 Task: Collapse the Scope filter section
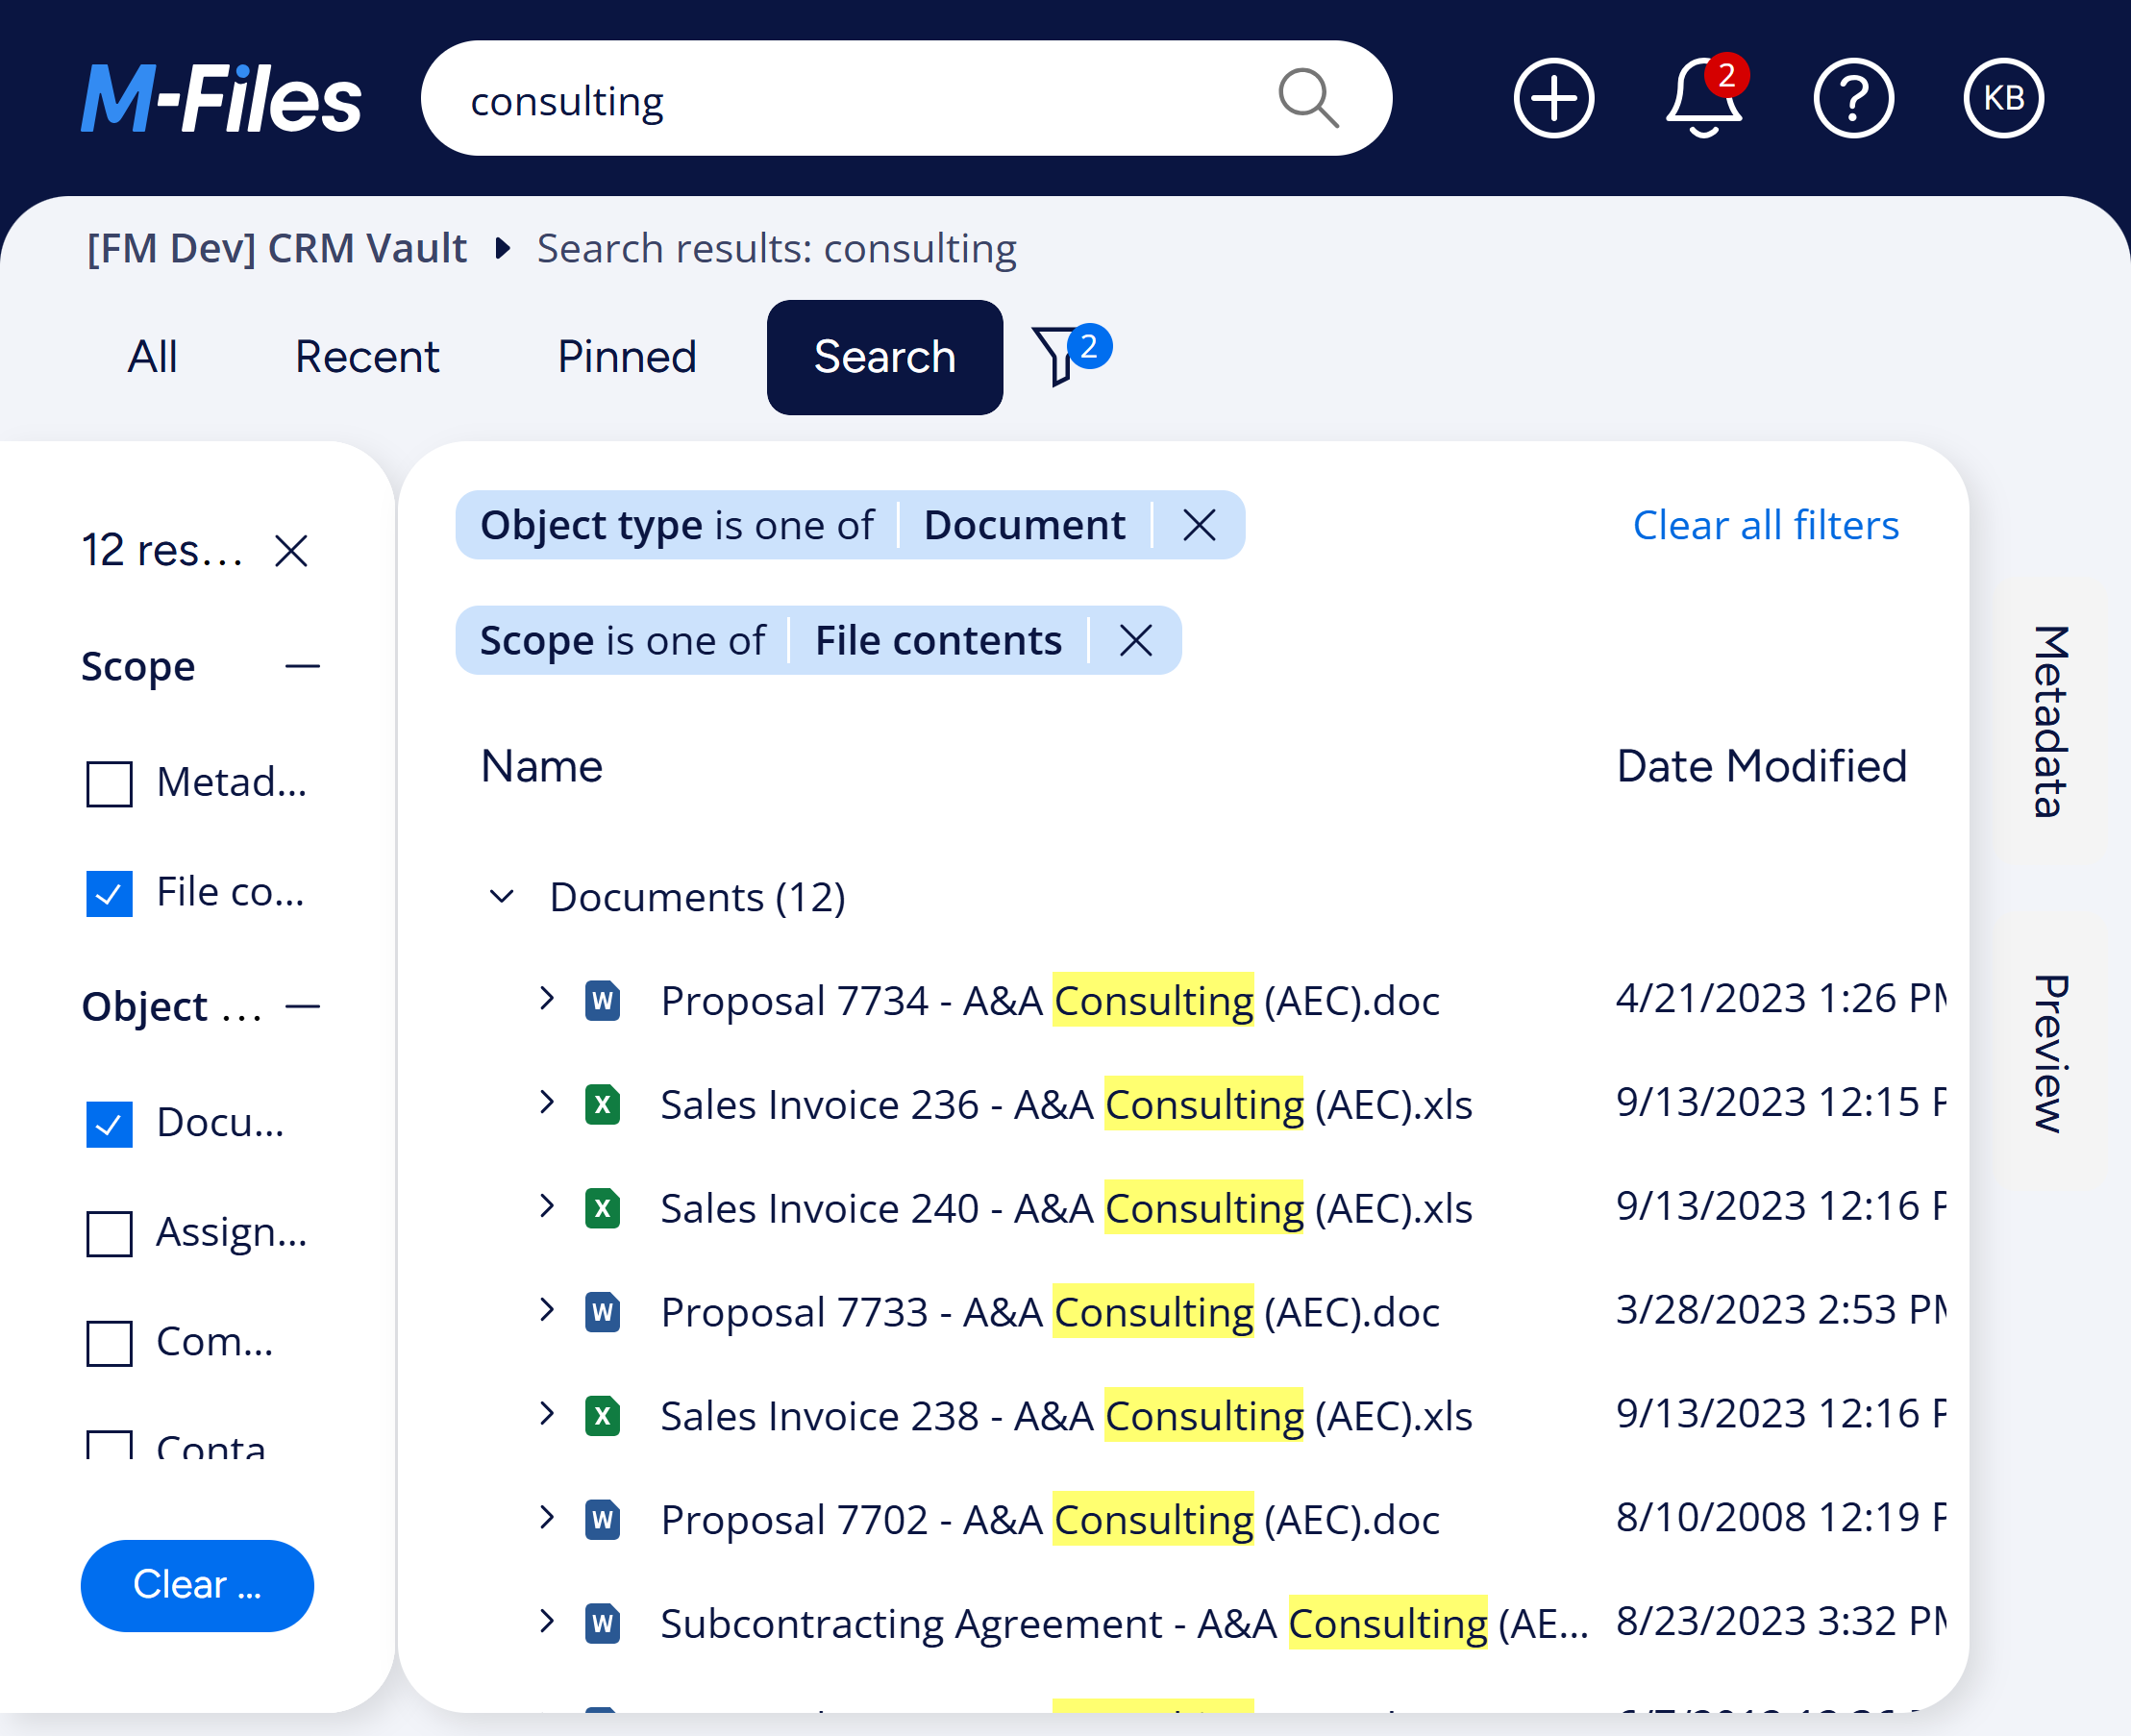(x=302, y=666)
